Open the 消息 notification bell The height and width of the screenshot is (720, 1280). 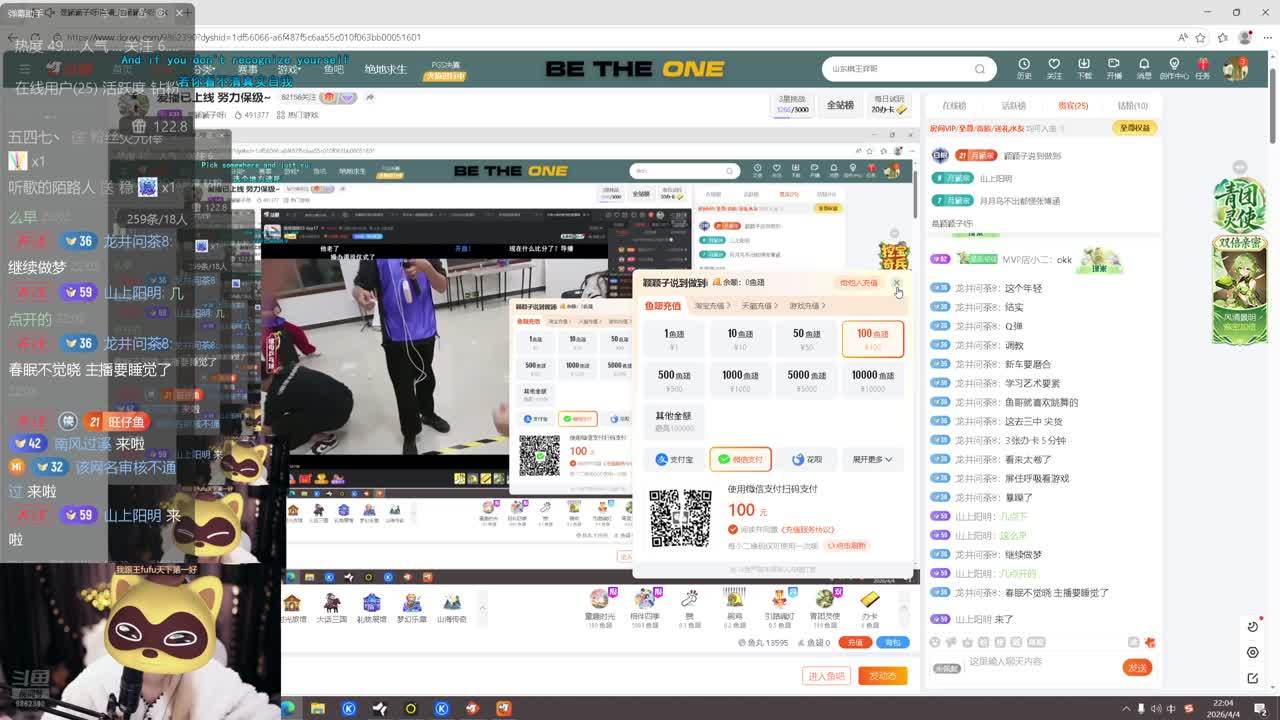pos(1144,65)
